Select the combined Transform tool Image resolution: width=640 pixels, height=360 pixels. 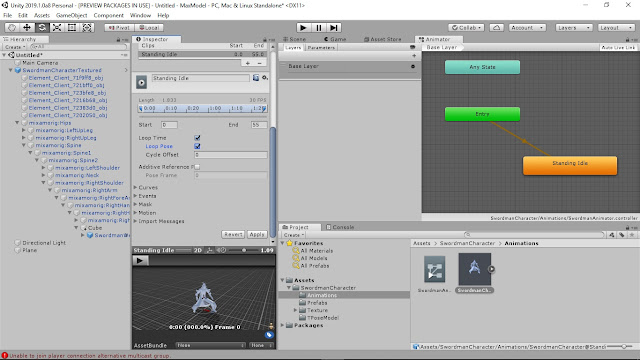pyautogui.click(x=87, y=27)
